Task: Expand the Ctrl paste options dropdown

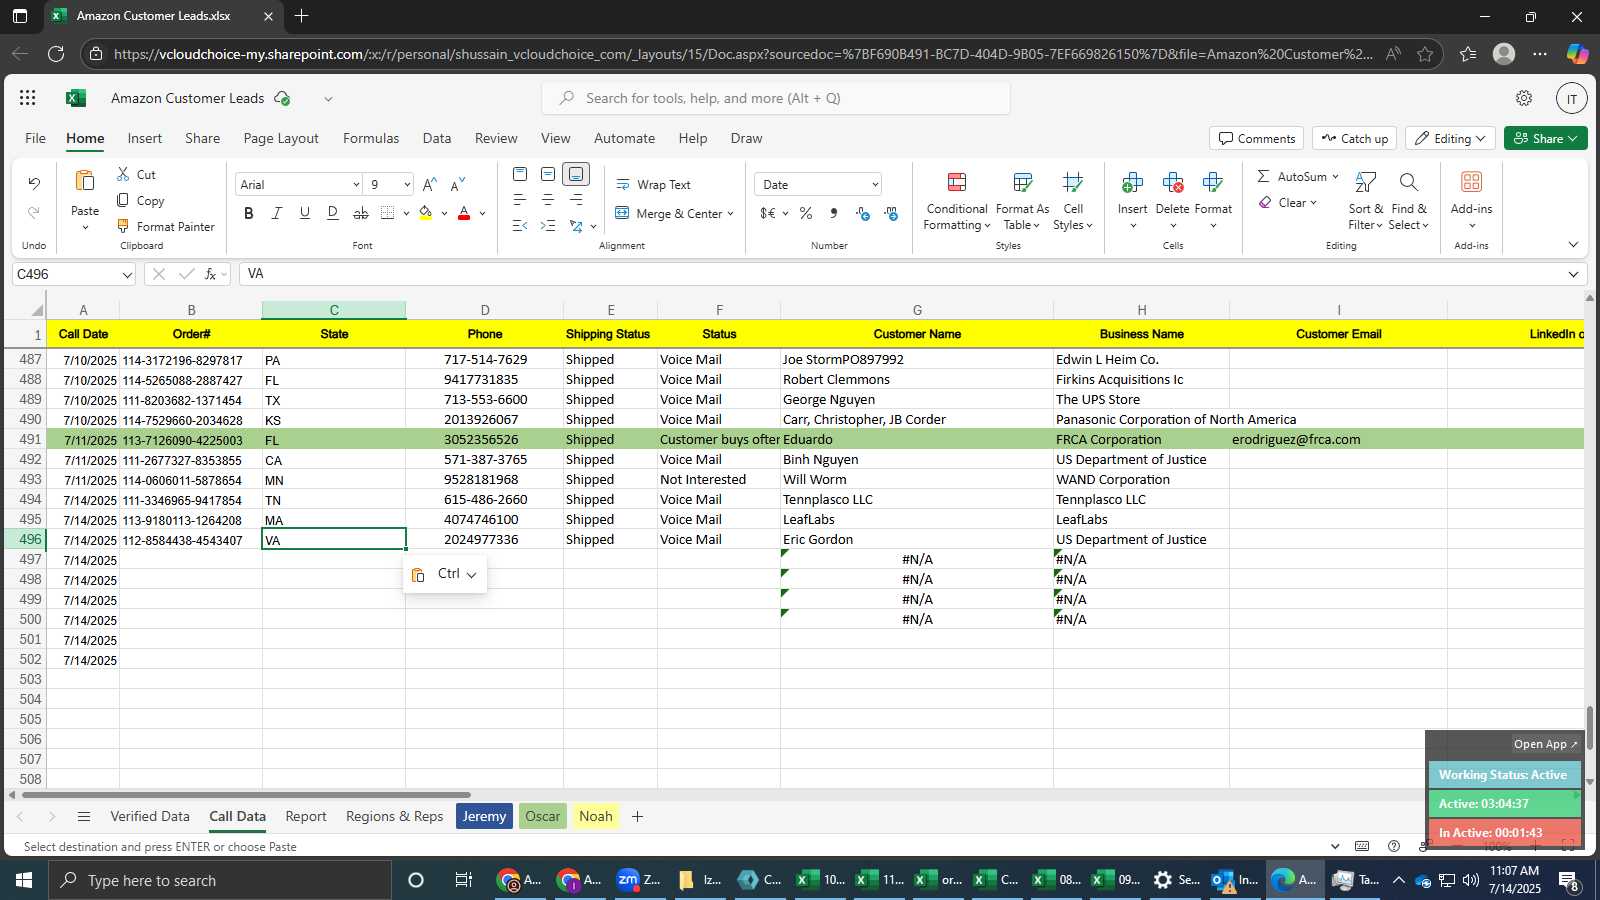Action: pos(471,575)
